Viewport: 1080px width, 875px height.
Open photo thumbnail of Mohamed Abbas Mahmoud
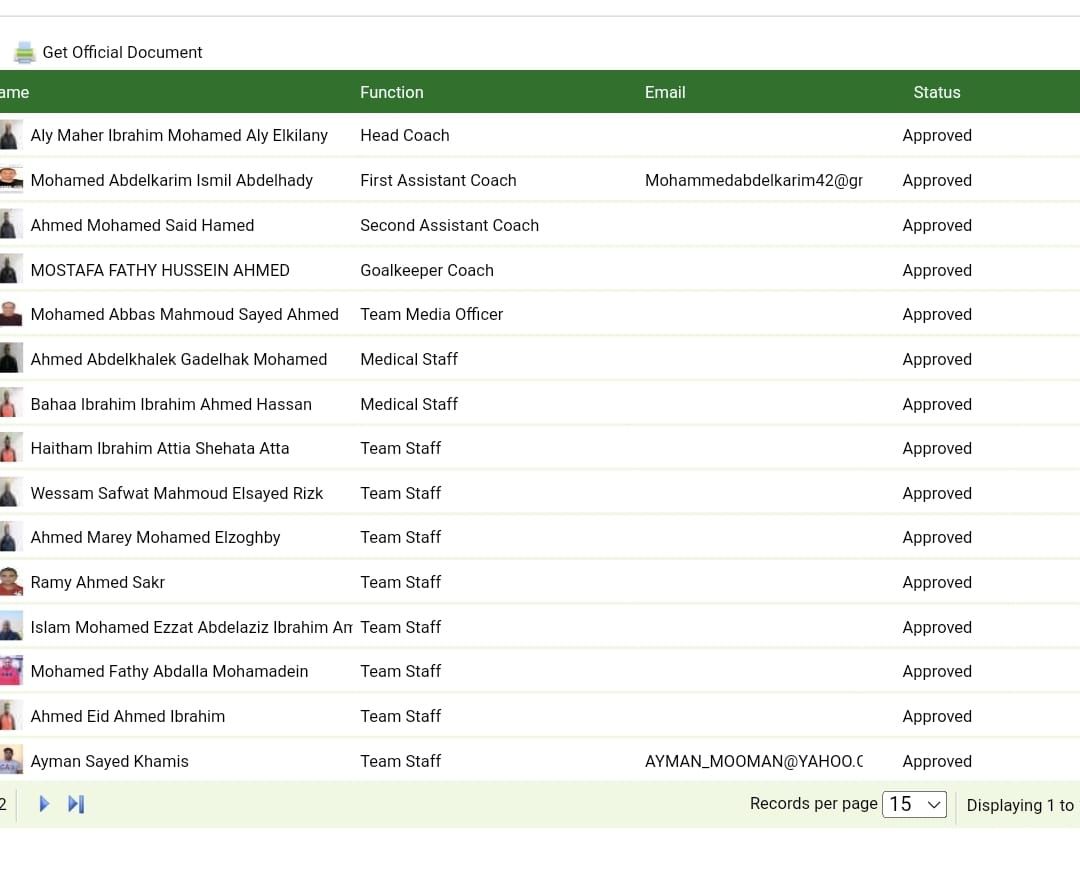point(11,314)
